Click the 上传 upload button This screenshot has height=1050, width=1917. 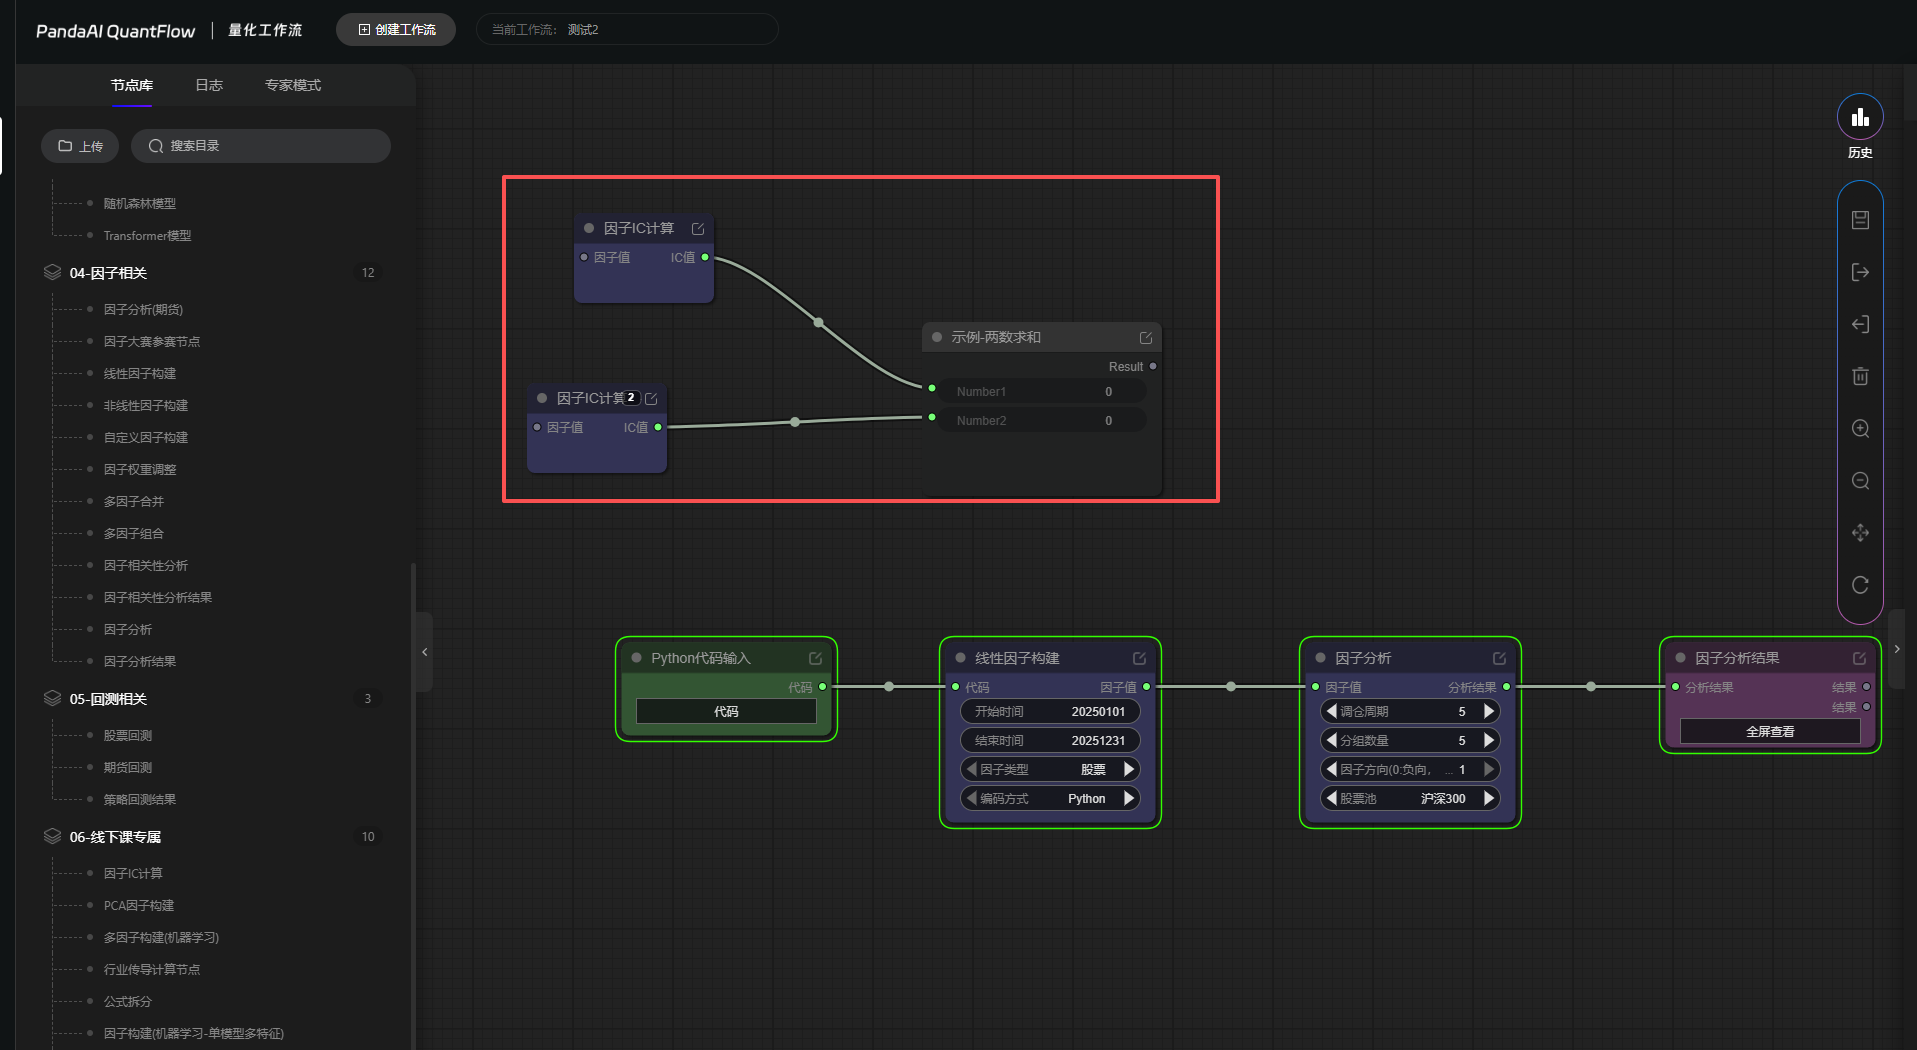coord(80,146)
